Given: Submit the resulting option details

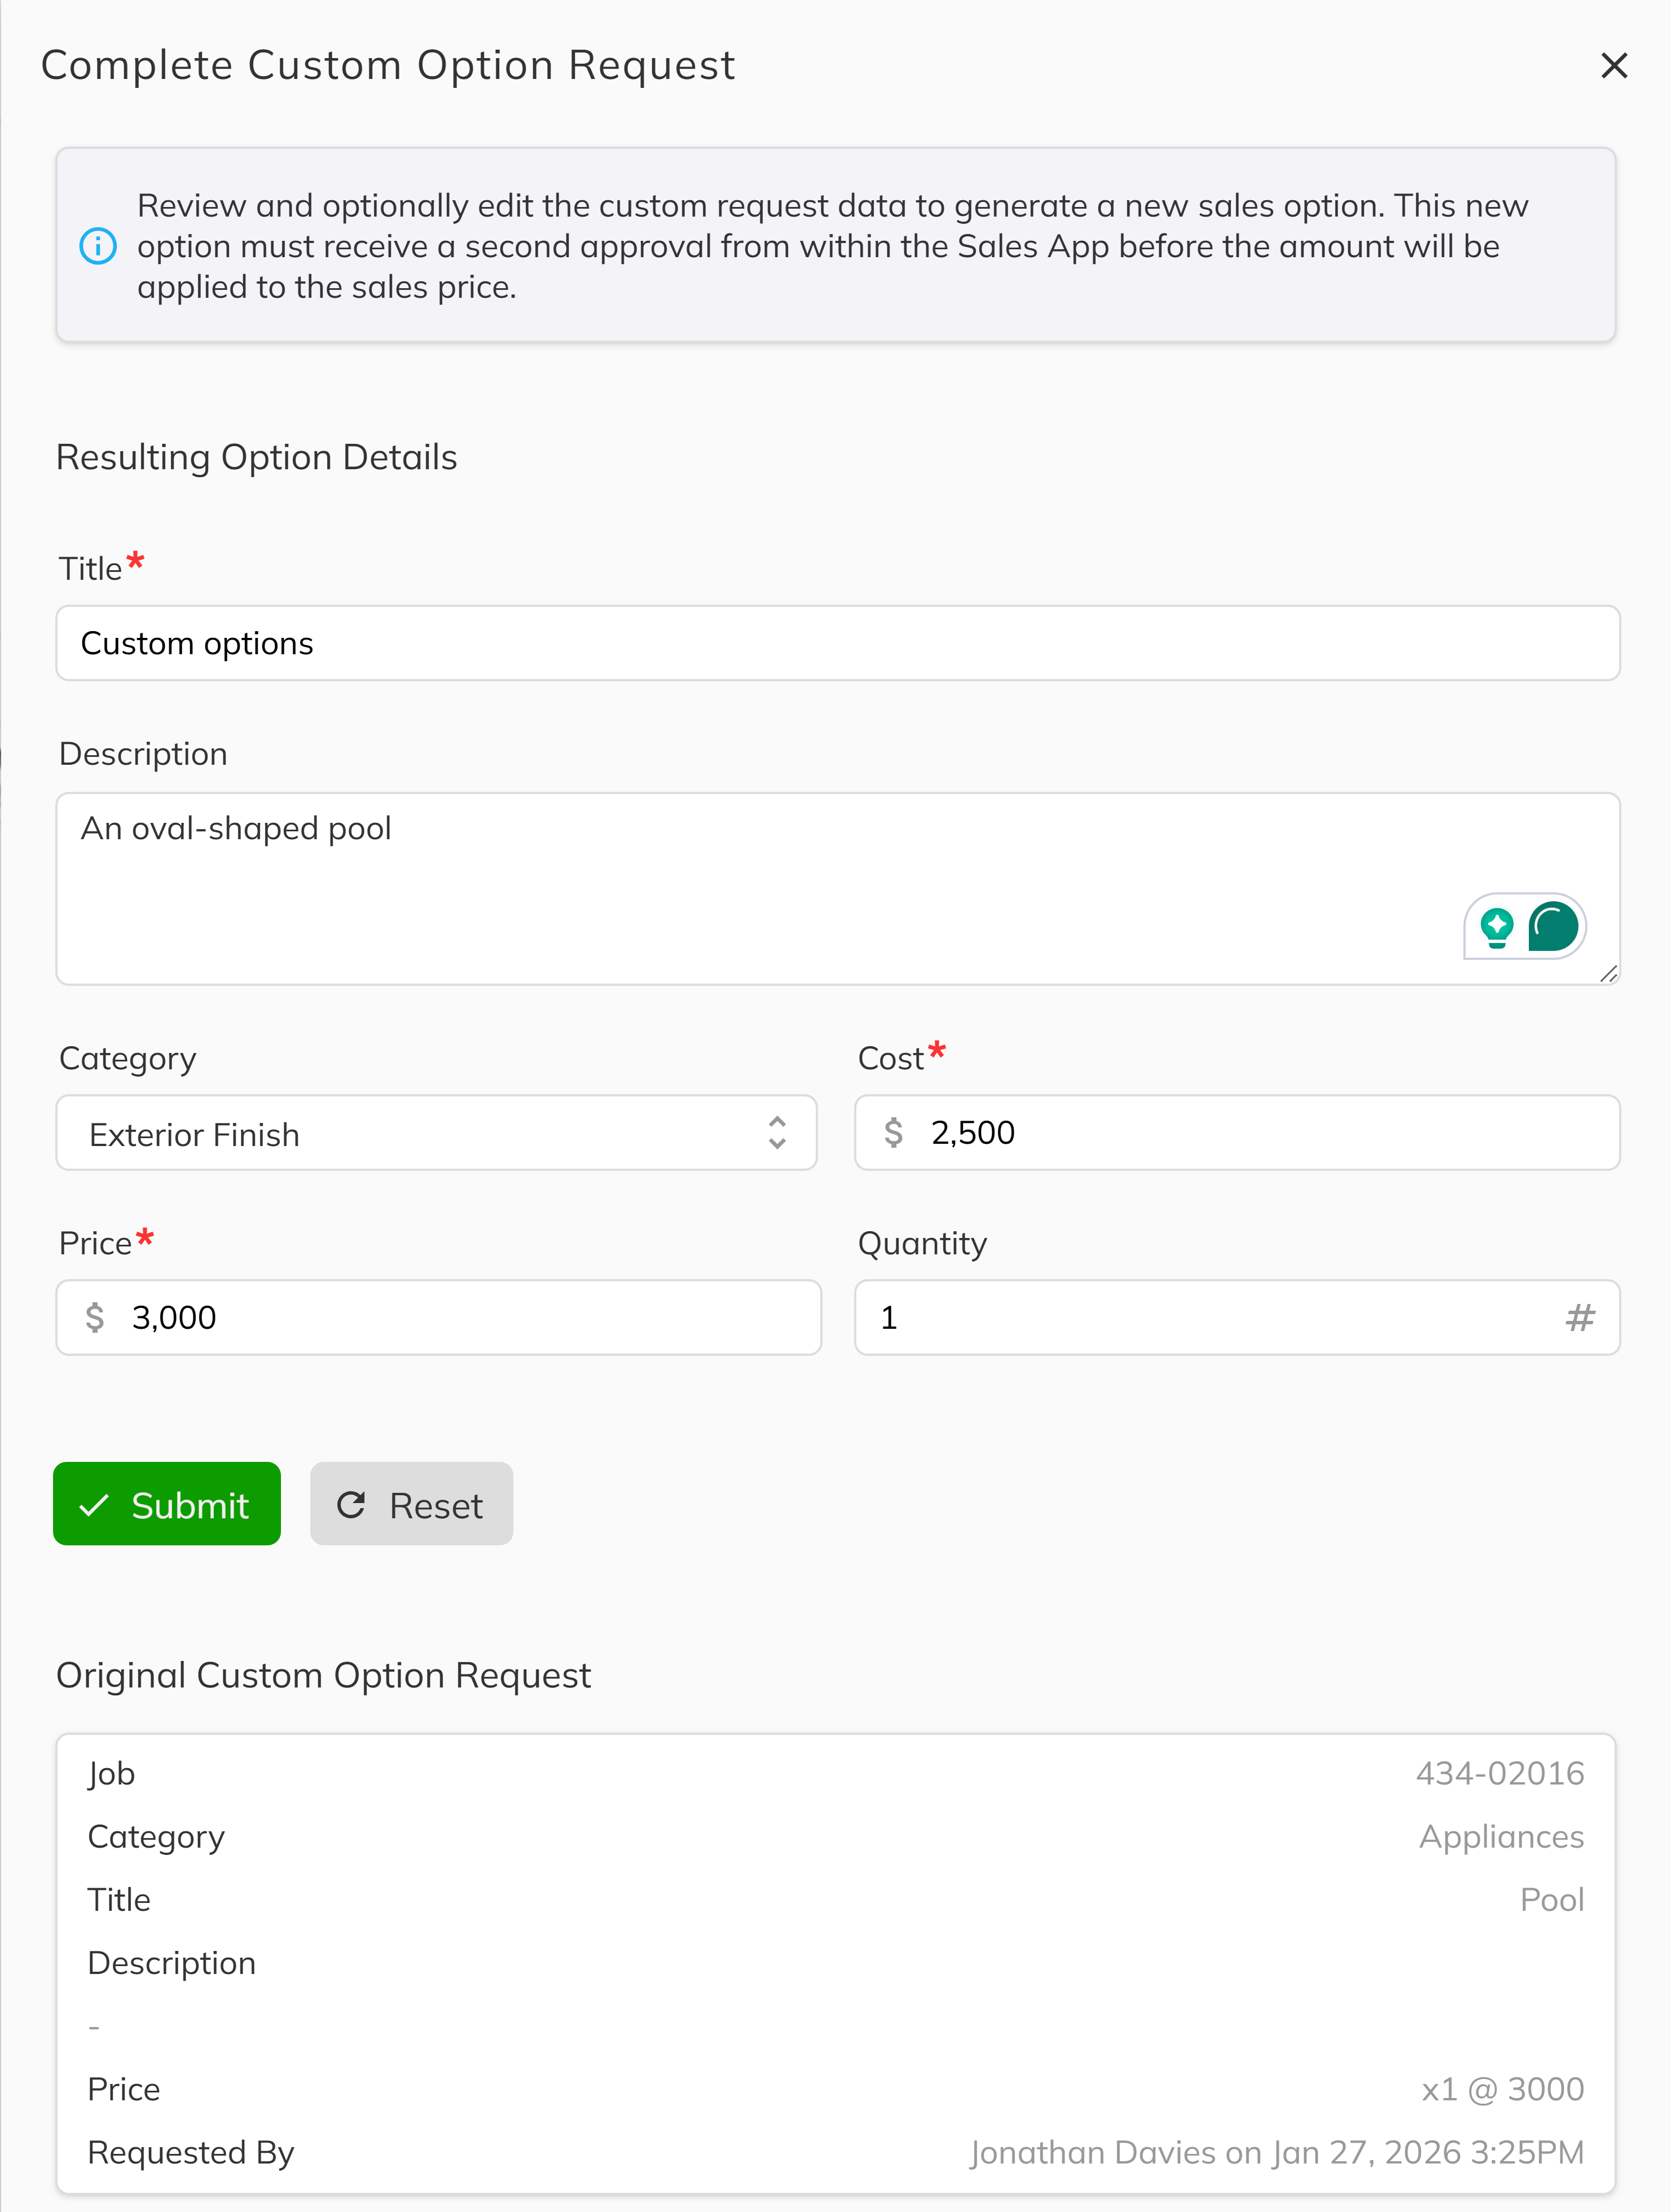Looking at the screenshot, I should pyautogui.click(x=166, y=1504).
